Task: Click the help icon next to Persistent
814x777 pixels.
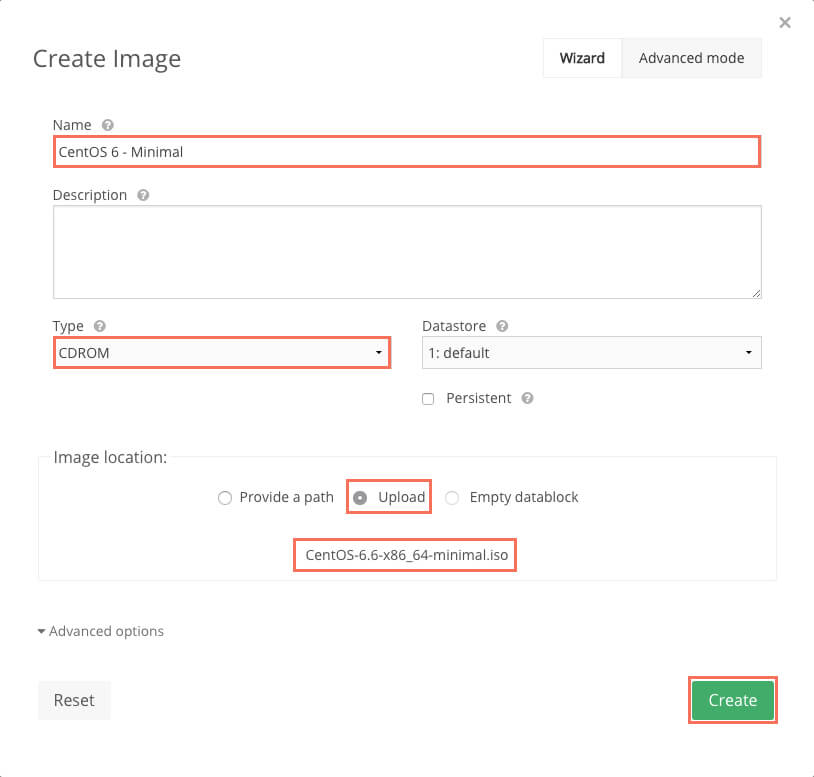Action: point(527,398)
